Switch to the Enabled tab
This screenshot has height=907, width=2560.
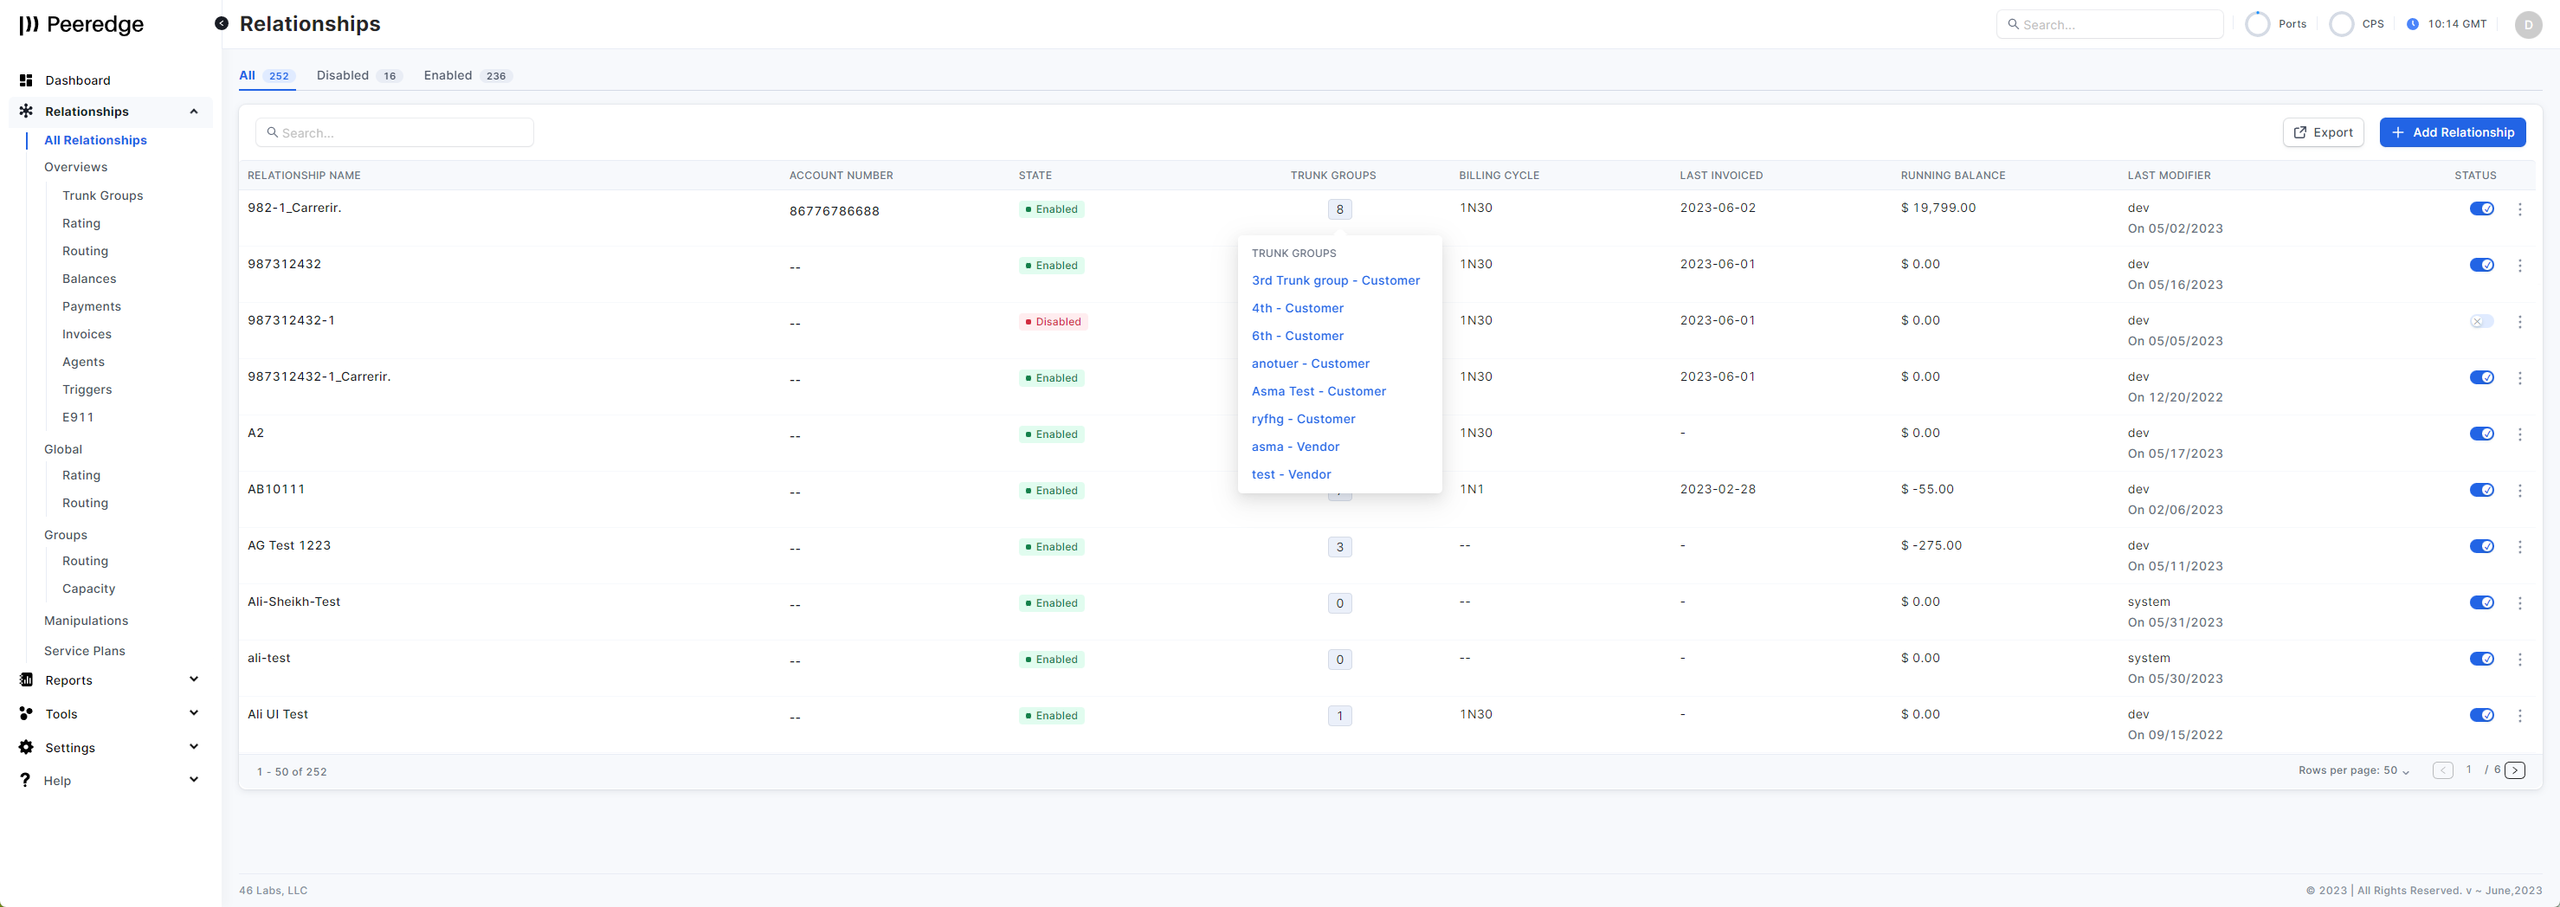click(x=468, y=76)
